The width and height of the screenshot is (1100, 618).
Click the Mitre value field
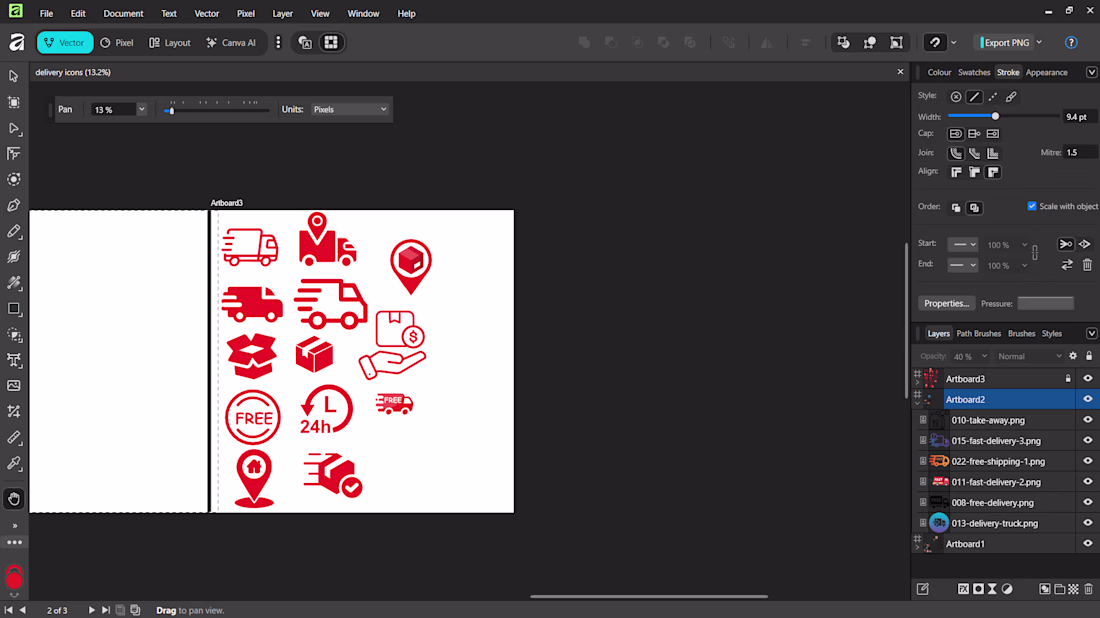click(1080, 153)
